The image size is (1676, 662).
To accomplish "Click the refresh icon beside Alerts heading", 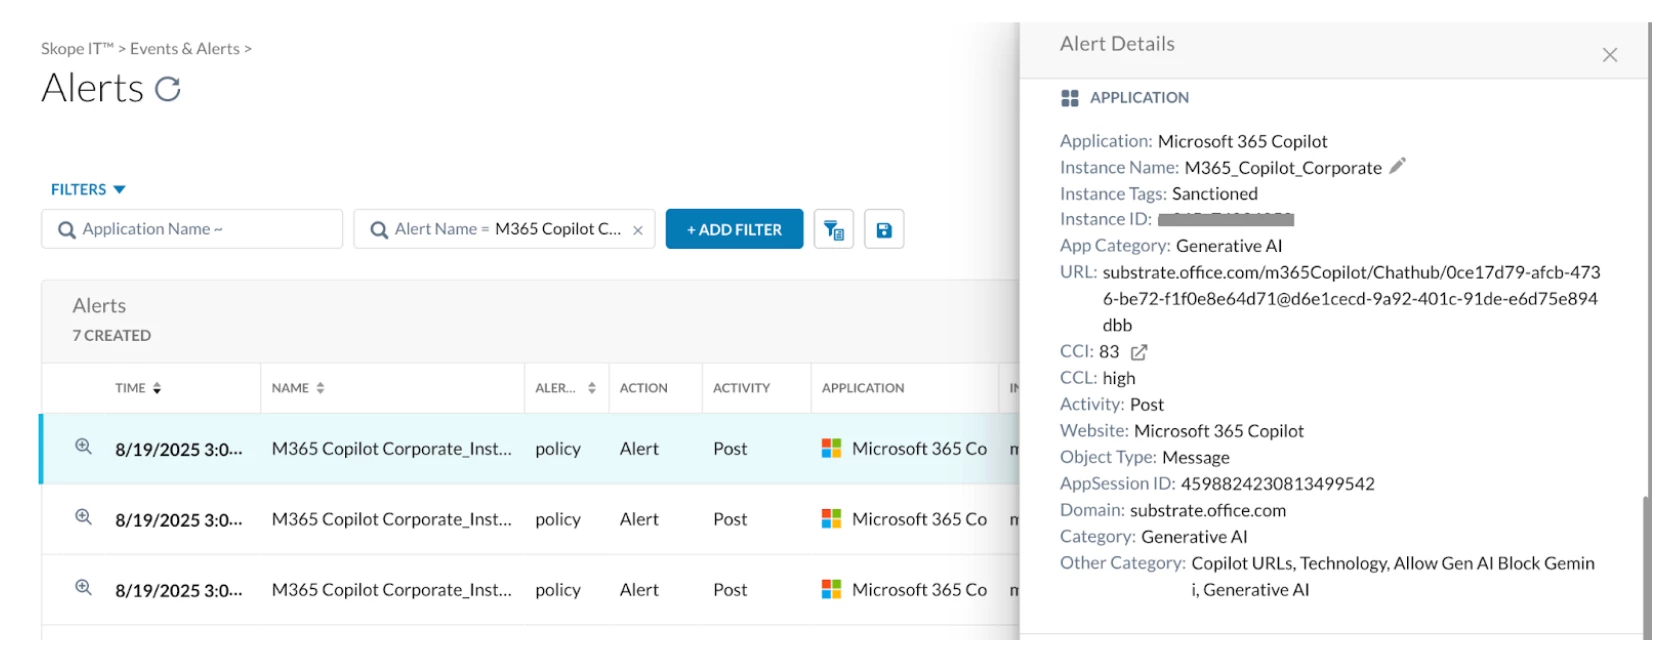I will [168, 89].
